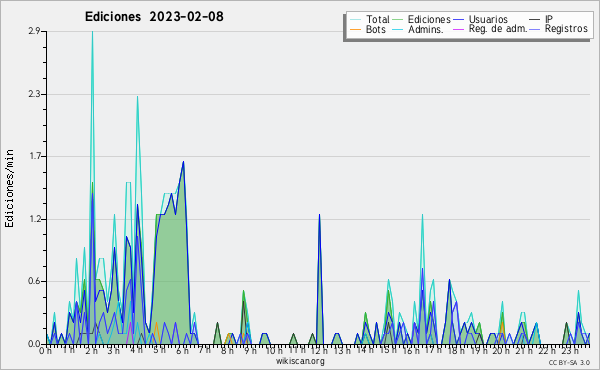Click the '0 h' x-axis label
This screenshot has width=600, height=370.
[46, 351]
